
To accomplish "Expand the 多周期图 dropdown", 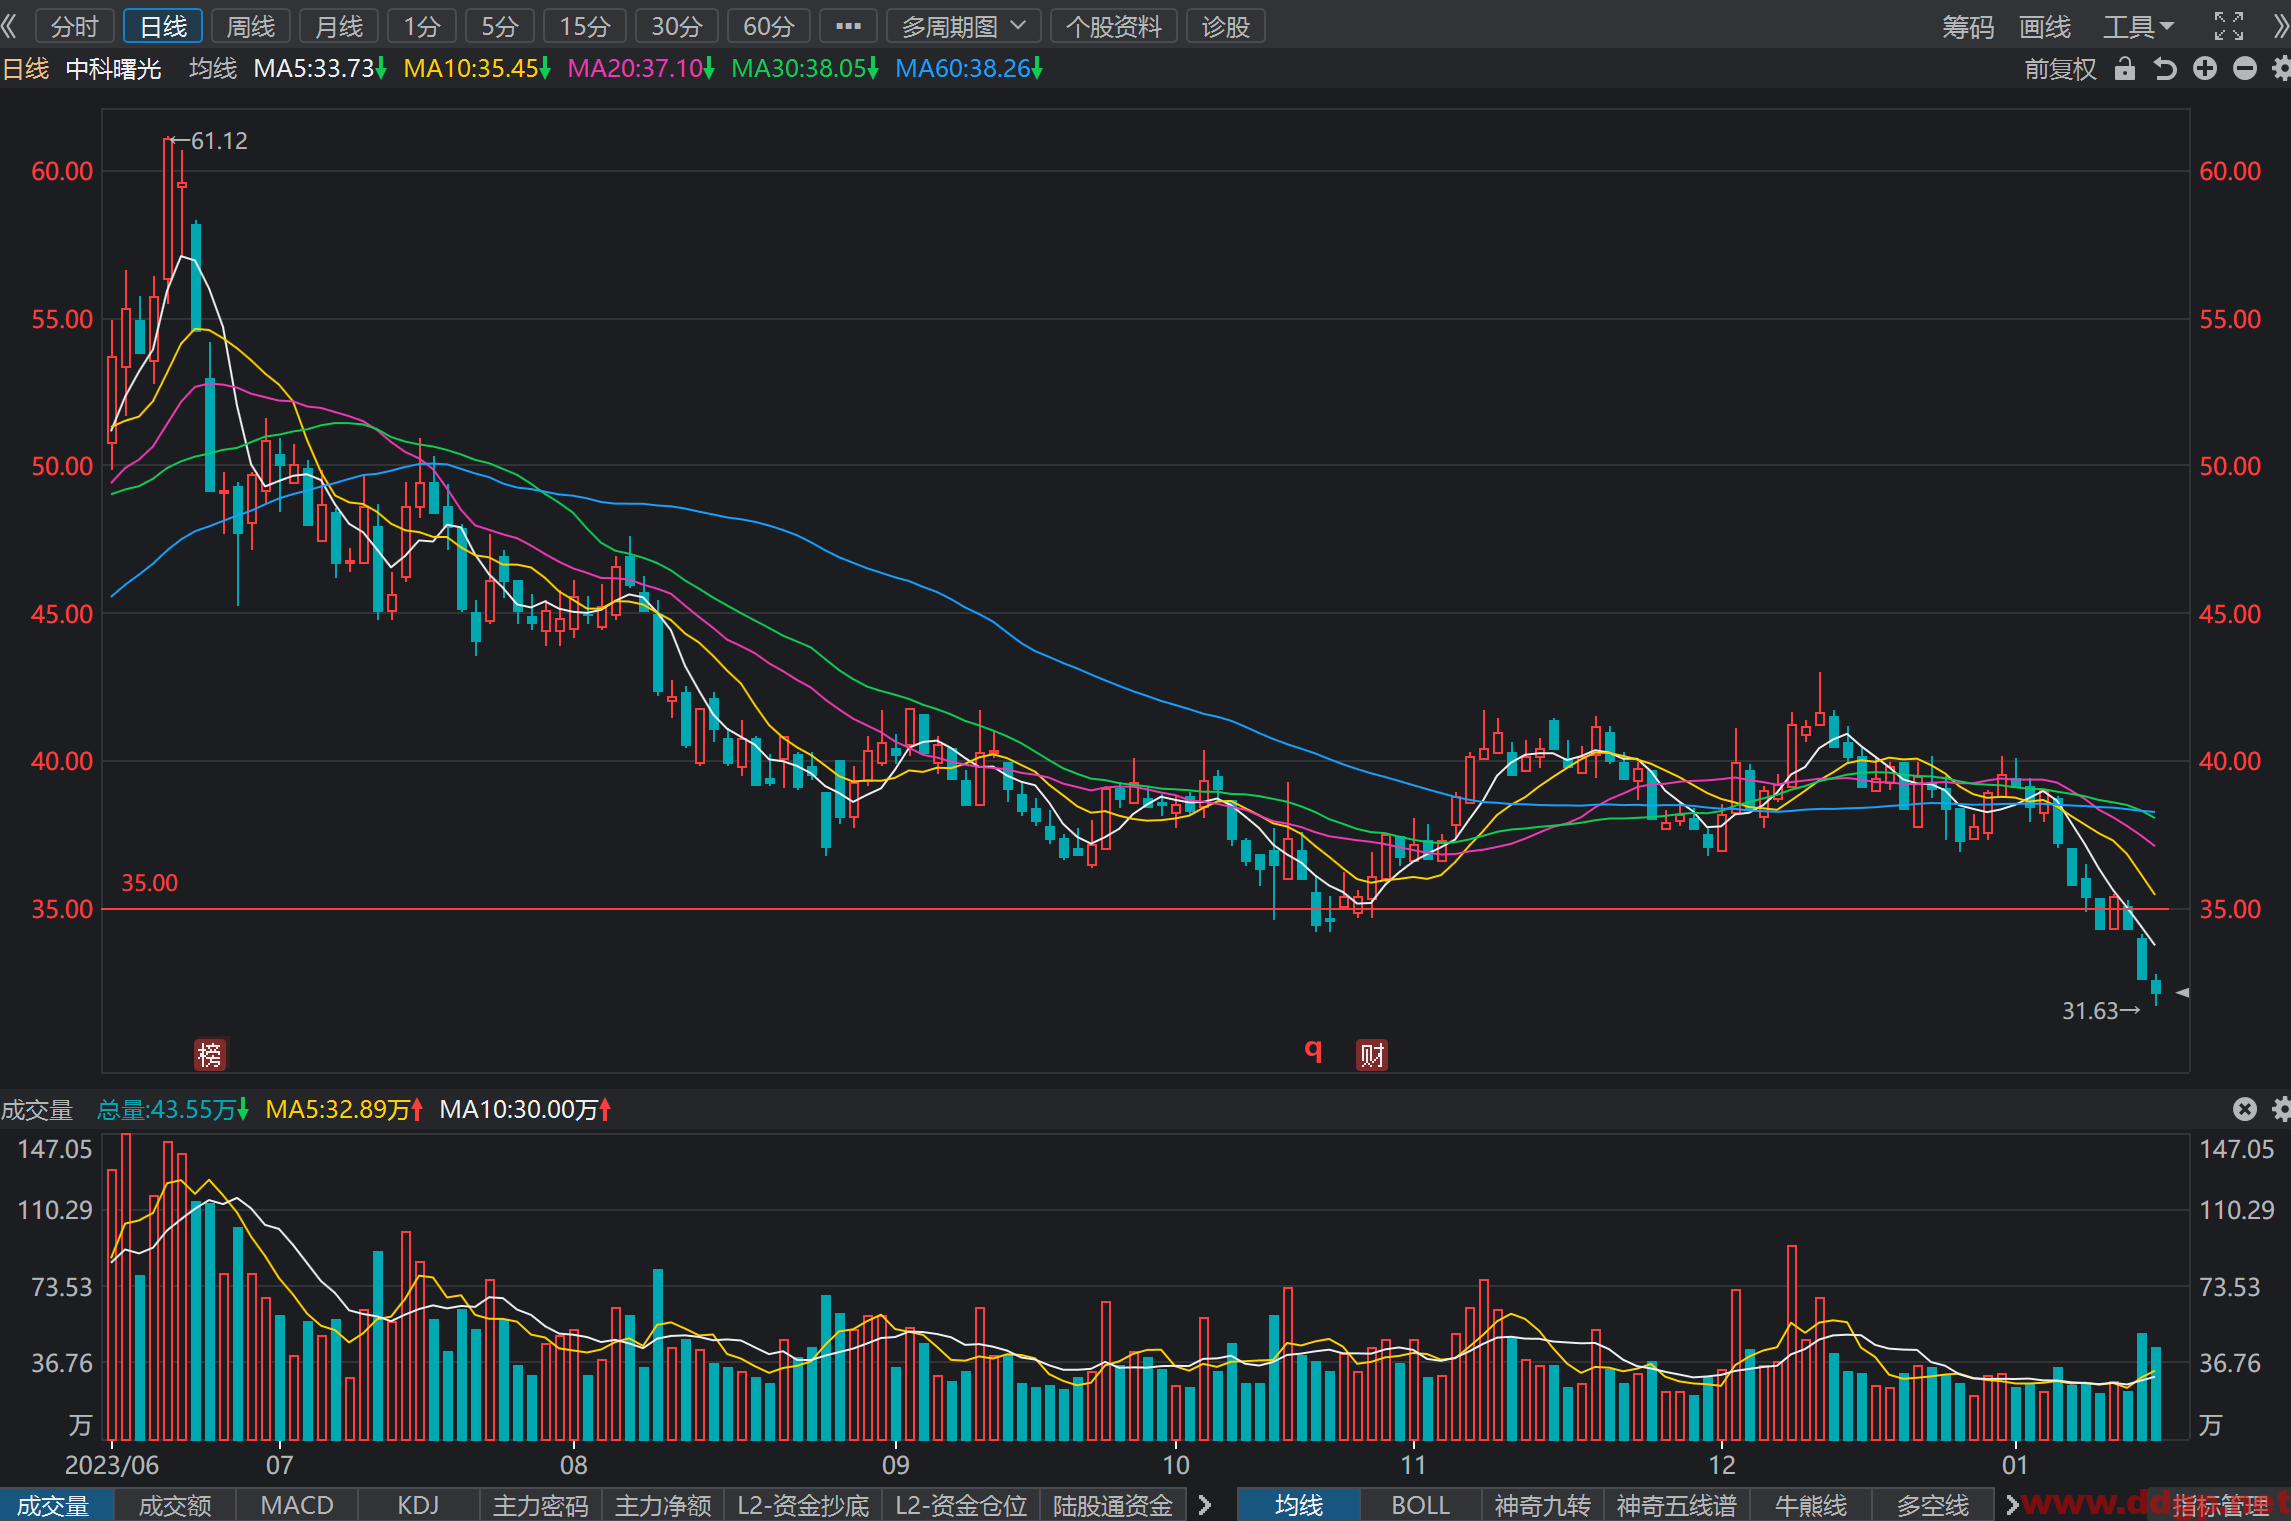I will tap(964, 26).
